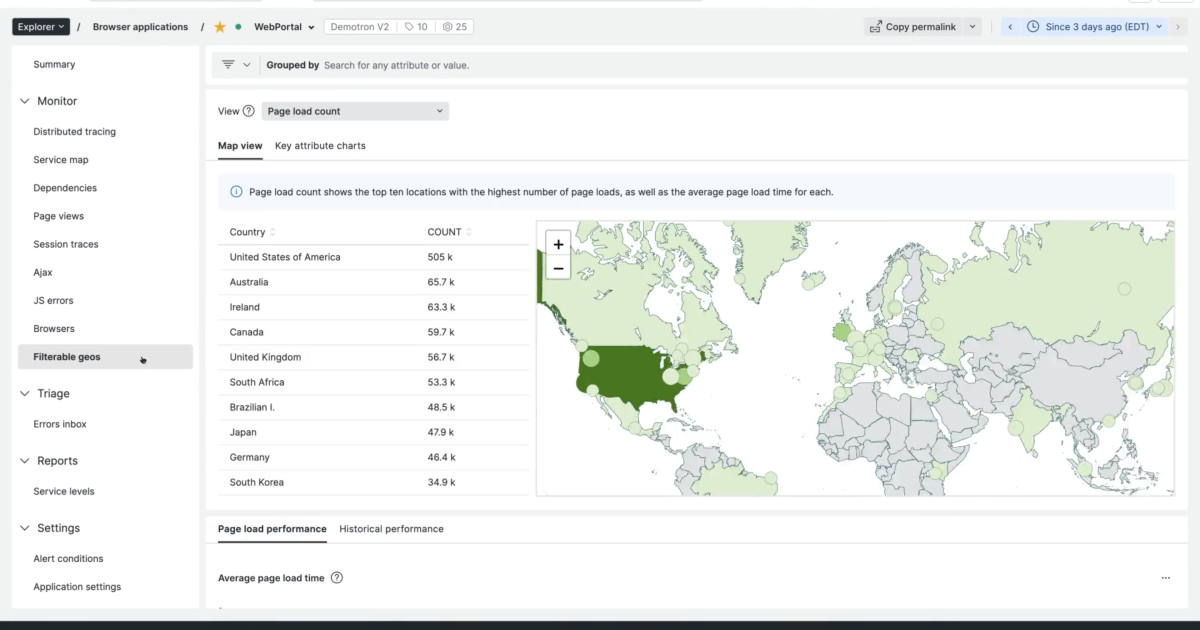Open the Historical performance tab

pyautogui.click(x=391, y=529)
